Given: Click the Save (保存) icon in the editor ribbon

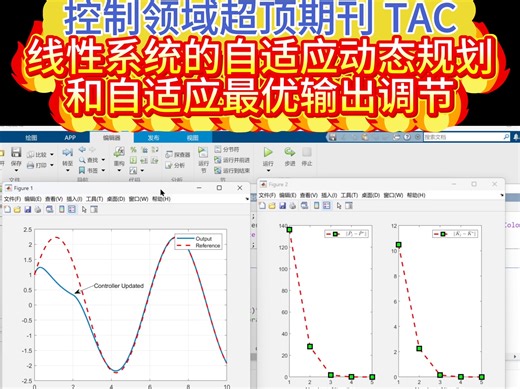Looking at the screenshot, I should pyautogui.click(x=16, y=152).
